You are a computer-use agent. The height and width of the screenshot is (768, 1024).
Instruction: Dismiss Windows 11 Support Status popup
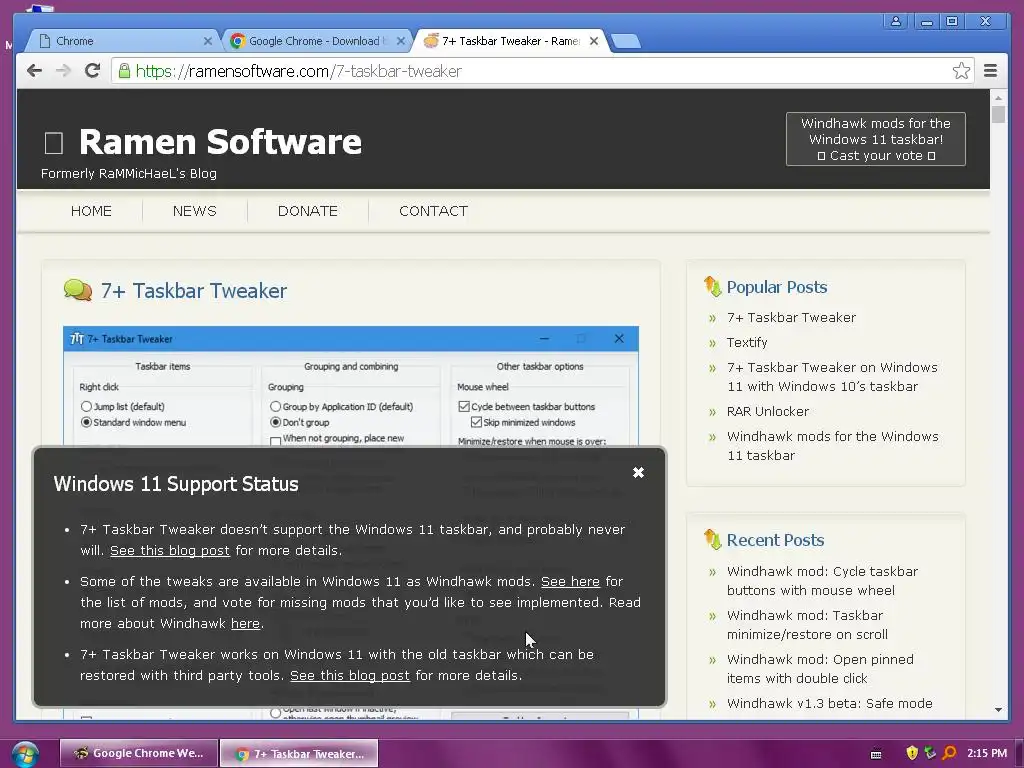tap(638, 472)
